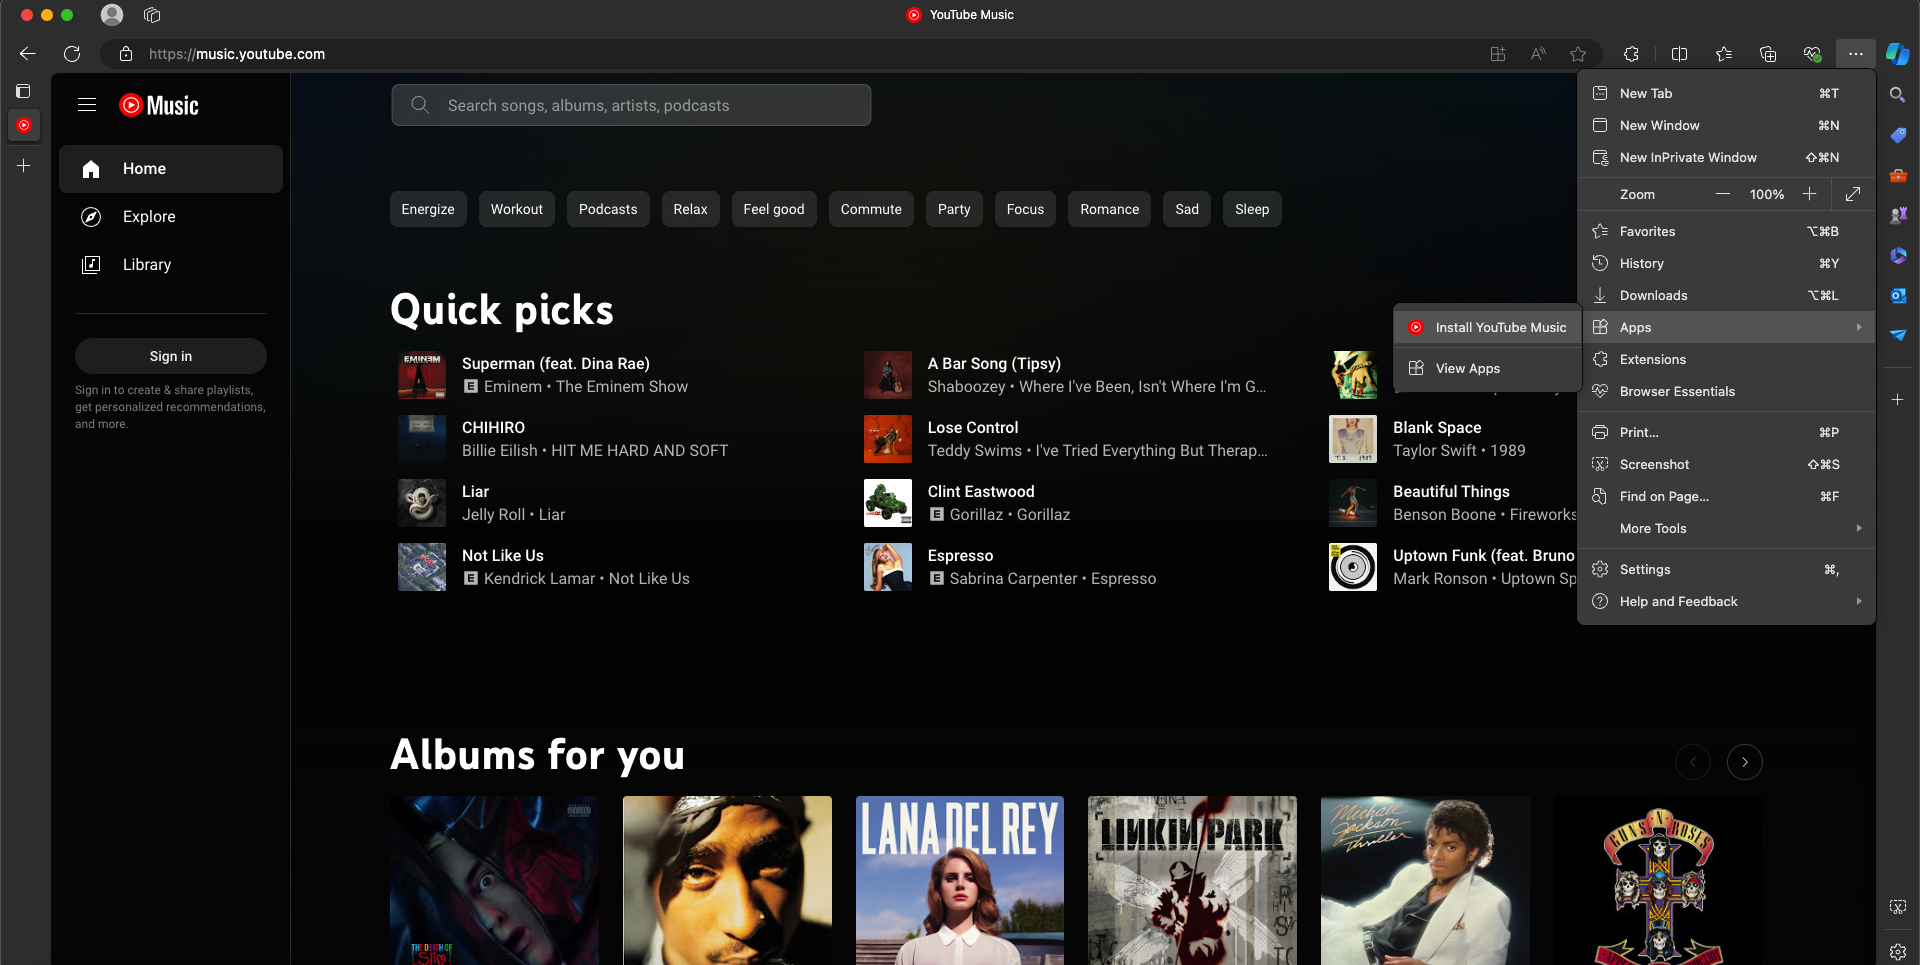Choose View Apps in submenu
This screenshot has height=965, width=1920.
tap(1487, 368)
